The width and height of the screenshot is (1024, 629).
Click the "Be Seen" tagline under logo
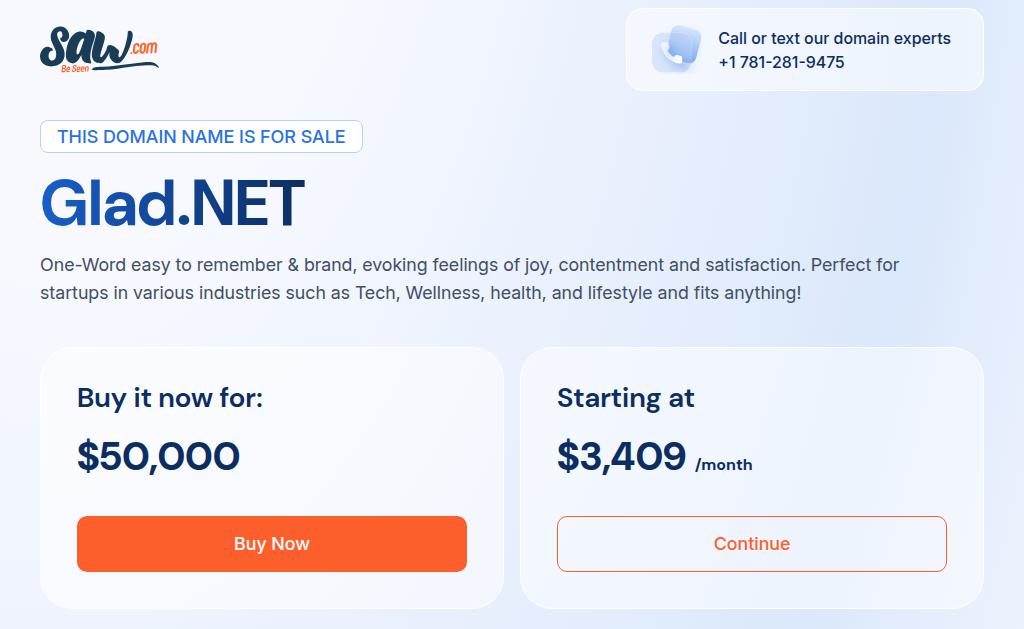pos(75,69)
